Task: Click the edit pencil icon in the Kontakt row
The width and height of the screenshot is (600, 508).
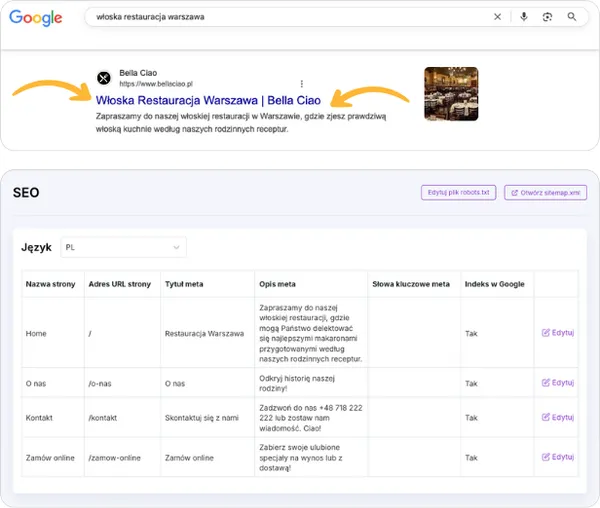Action: (546, 417)
